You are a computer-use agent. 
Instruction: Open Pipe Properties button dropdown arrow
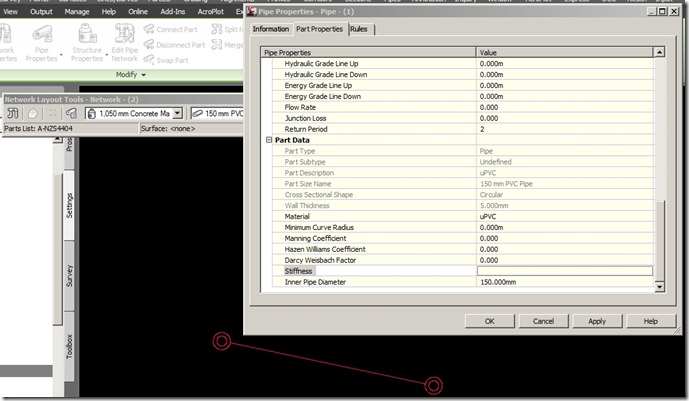[x=62, y=55]
